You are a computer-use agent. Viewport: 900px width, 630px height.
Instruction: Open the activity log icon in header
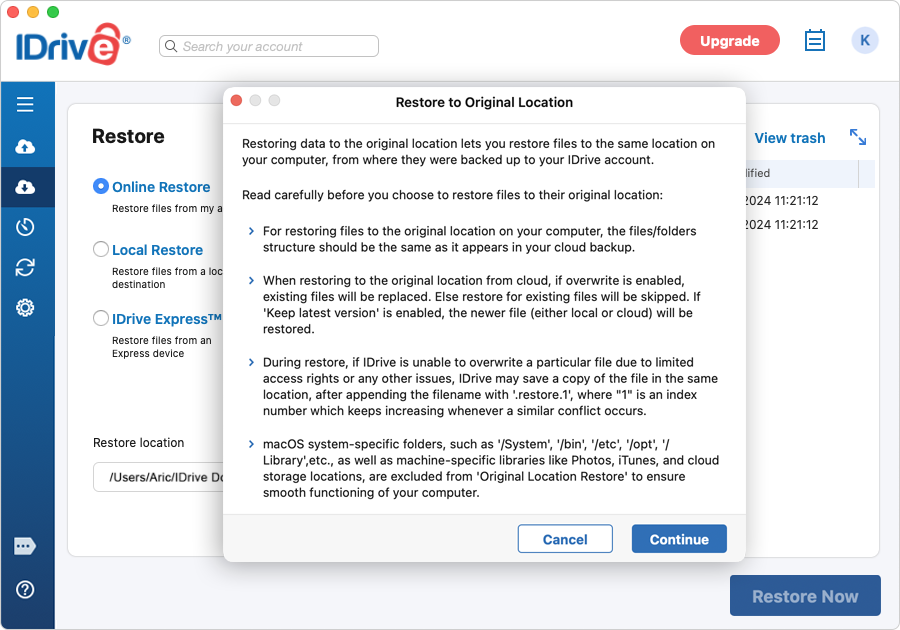click(x=815, y=41)
